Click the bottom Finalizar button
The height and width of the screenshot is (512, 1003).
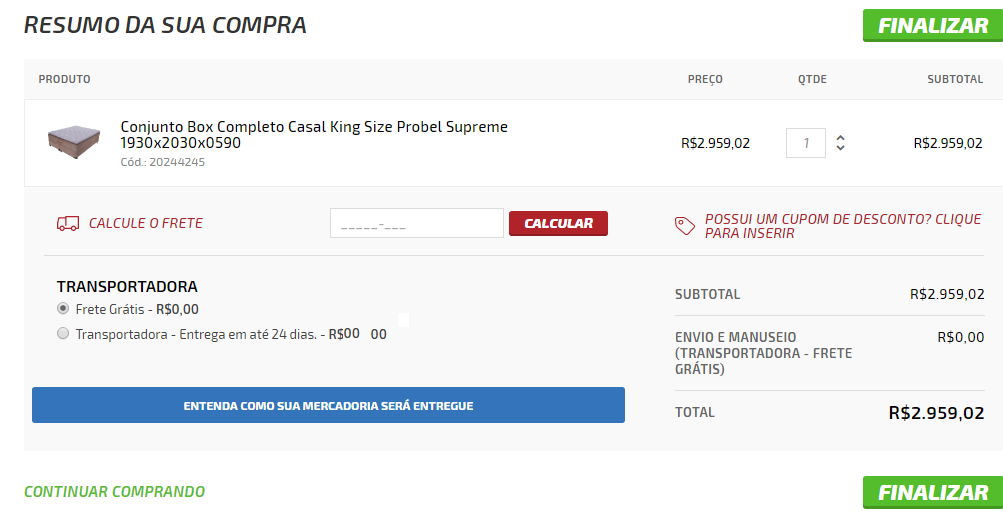932,492
